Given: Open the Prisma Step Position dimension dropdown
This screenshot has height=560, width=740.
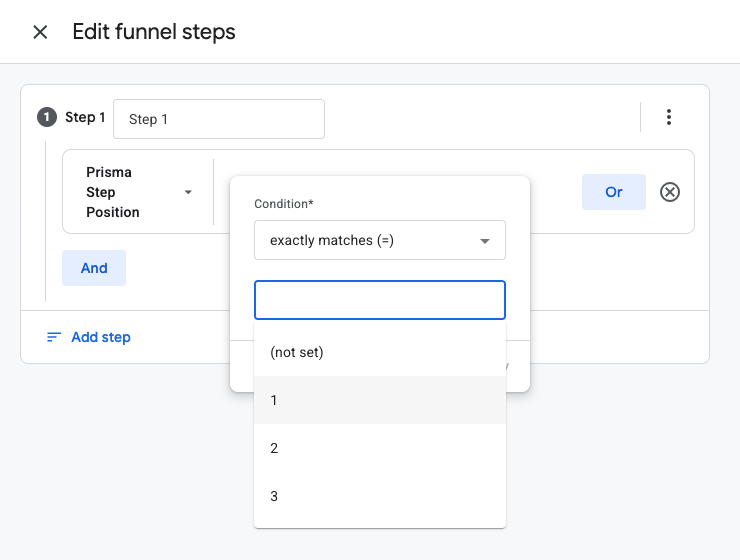Looking at the screenshot, I should [x=139, y=192].
